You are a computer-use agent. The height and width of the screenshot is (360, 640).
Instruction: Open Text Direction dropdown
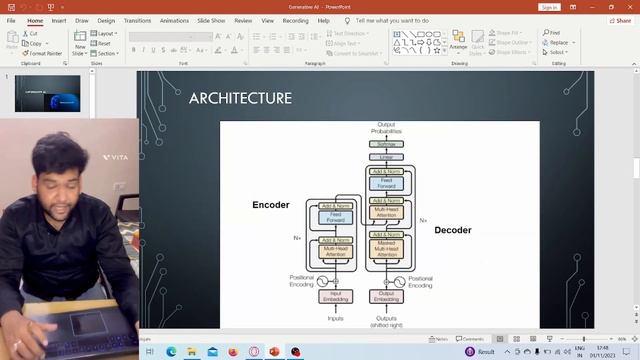[348, 33]
